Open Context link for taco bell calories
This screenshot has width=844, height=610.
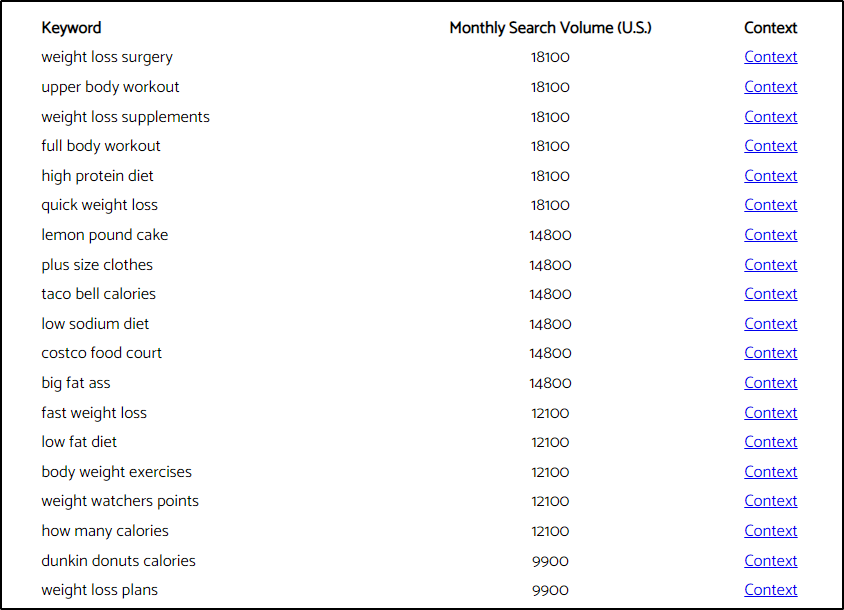point(770,294)
